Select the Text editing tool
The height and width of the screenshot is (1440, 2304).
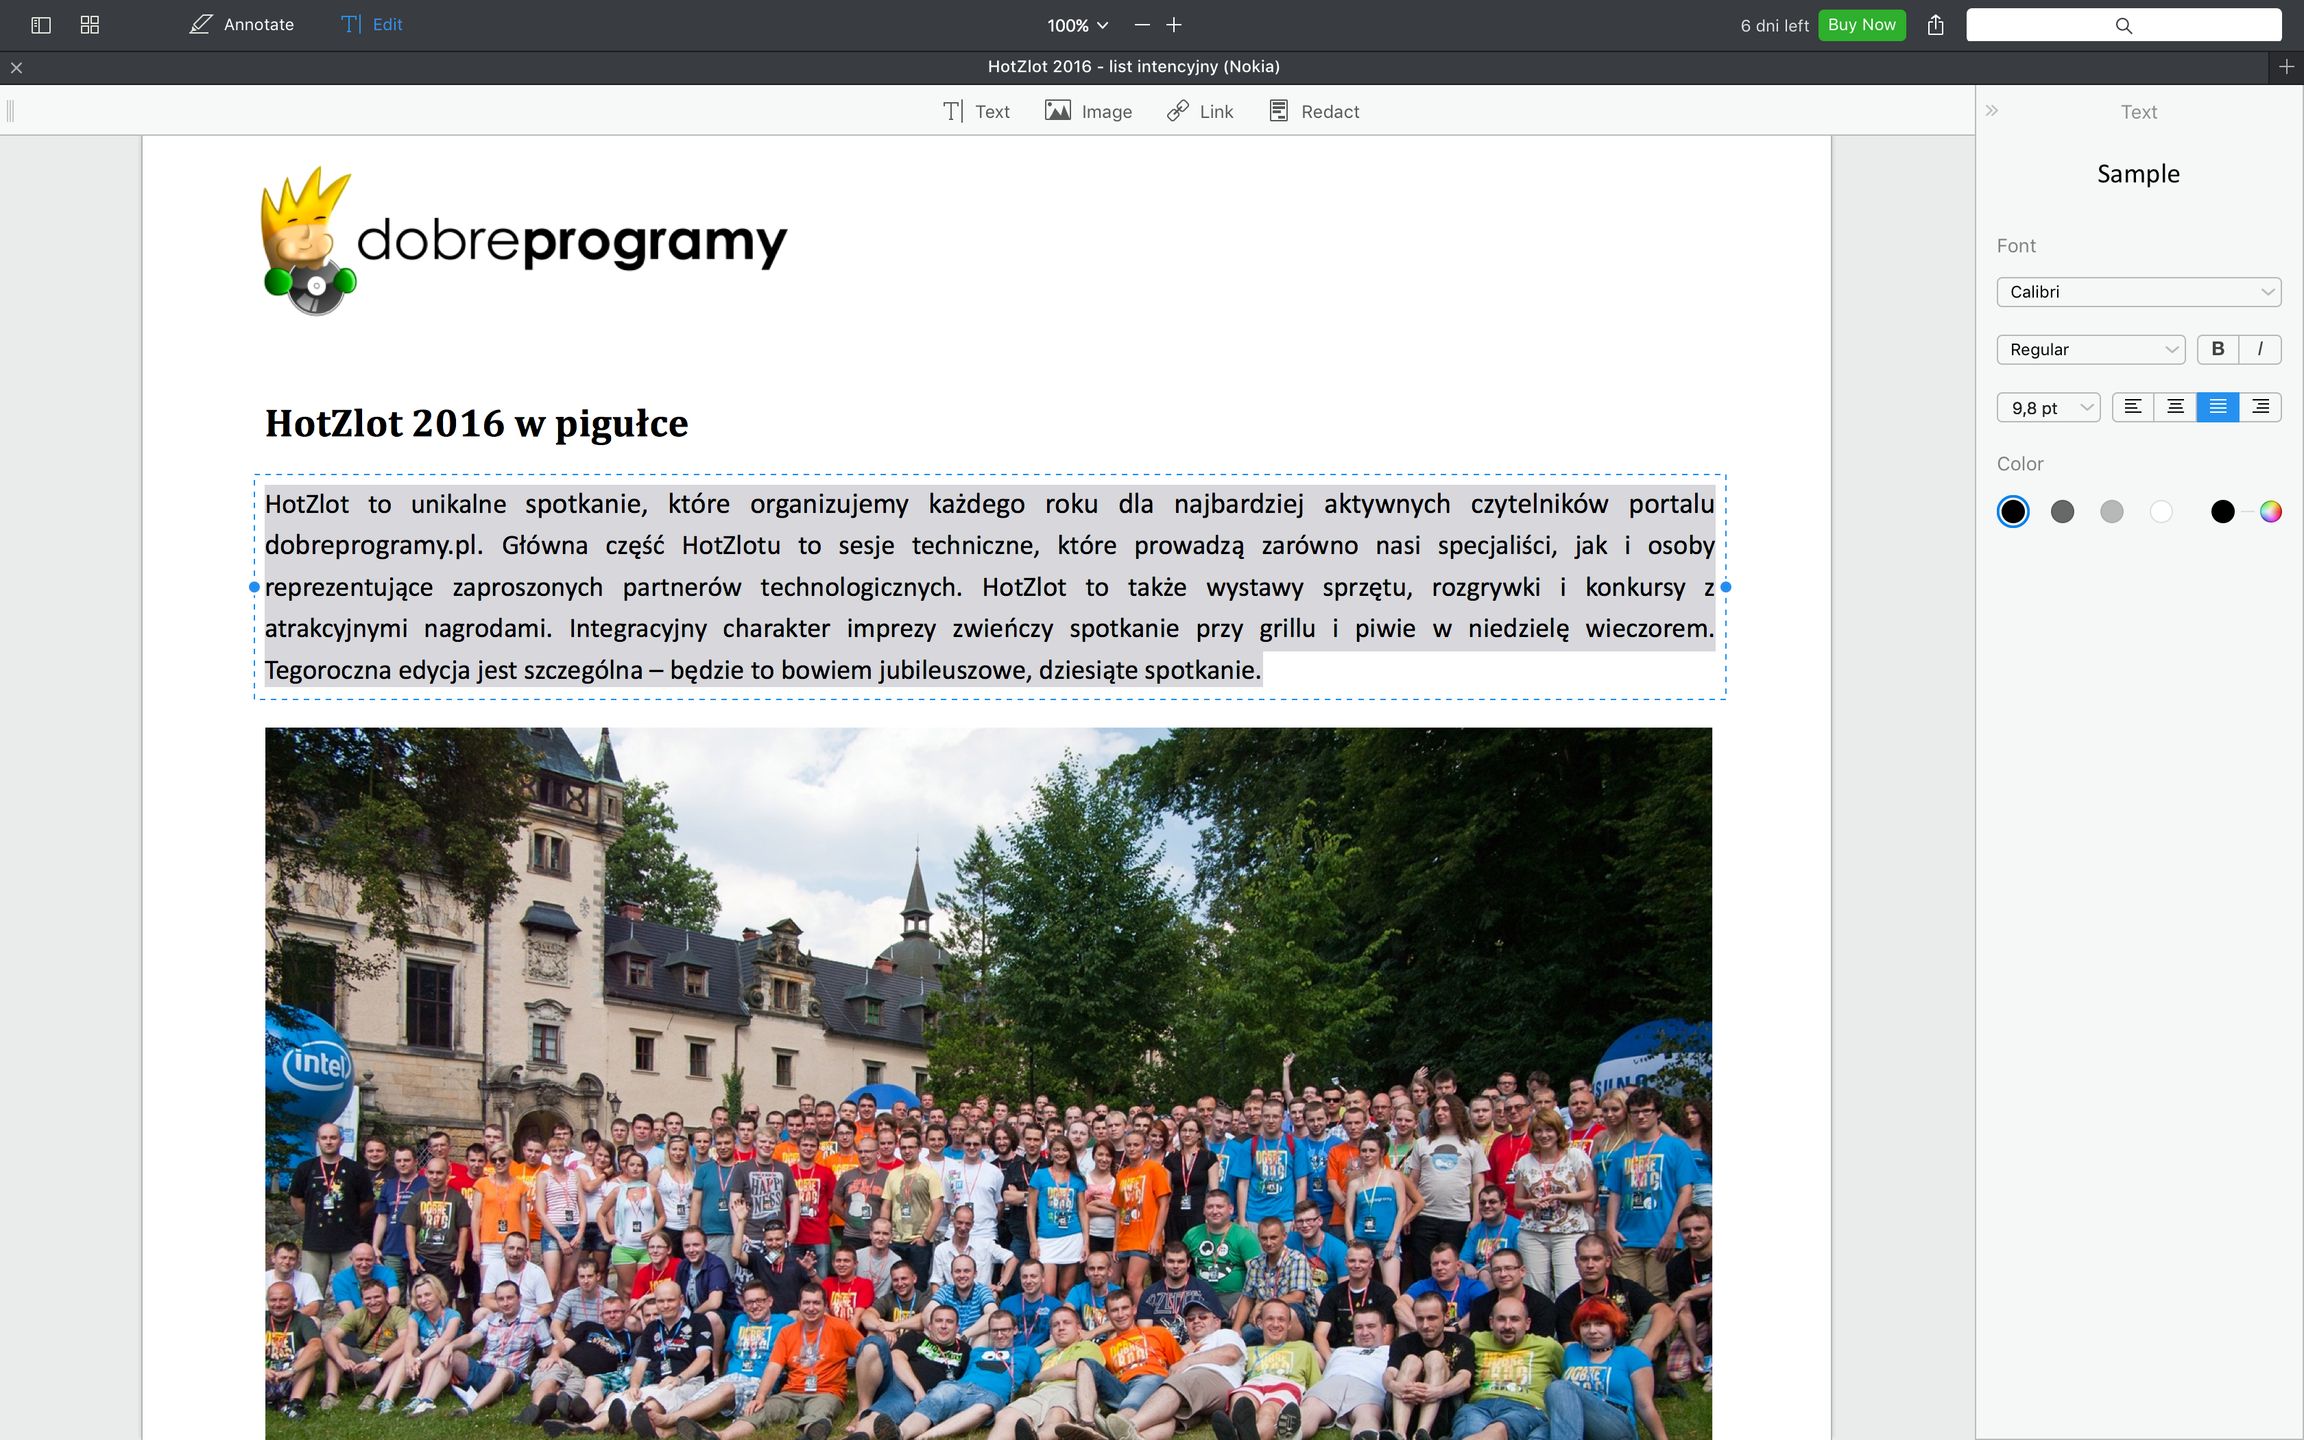[x=976, y=111]
